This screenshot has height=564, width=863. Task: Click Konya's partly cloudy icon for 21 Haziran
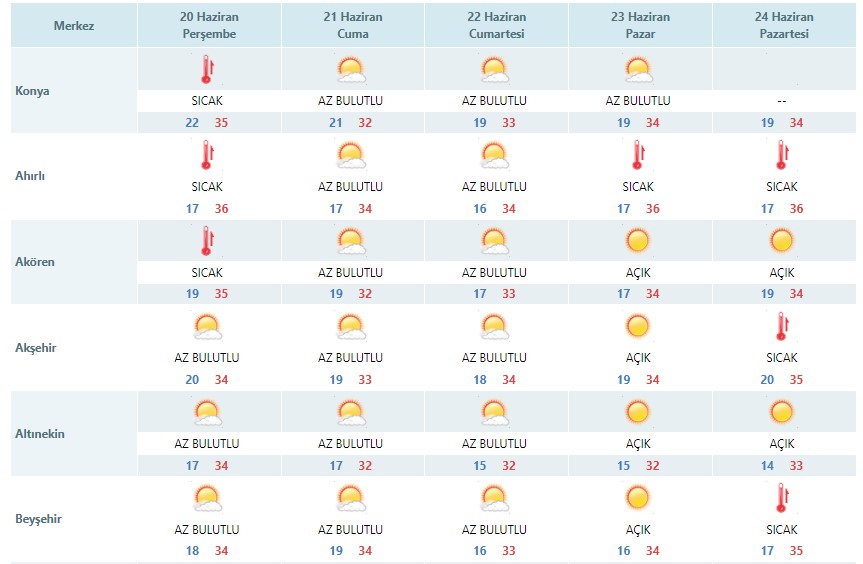click(x=351, y=70)
